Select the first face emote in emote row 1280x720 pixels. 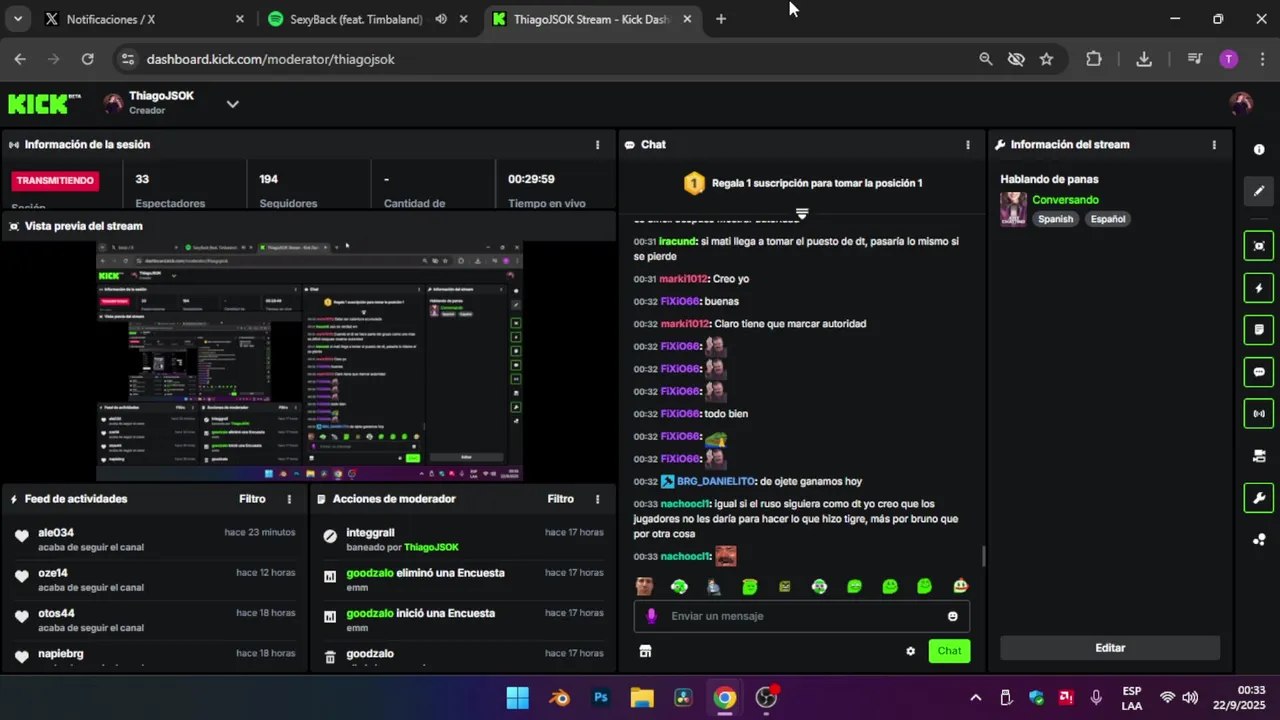(645, 587)
